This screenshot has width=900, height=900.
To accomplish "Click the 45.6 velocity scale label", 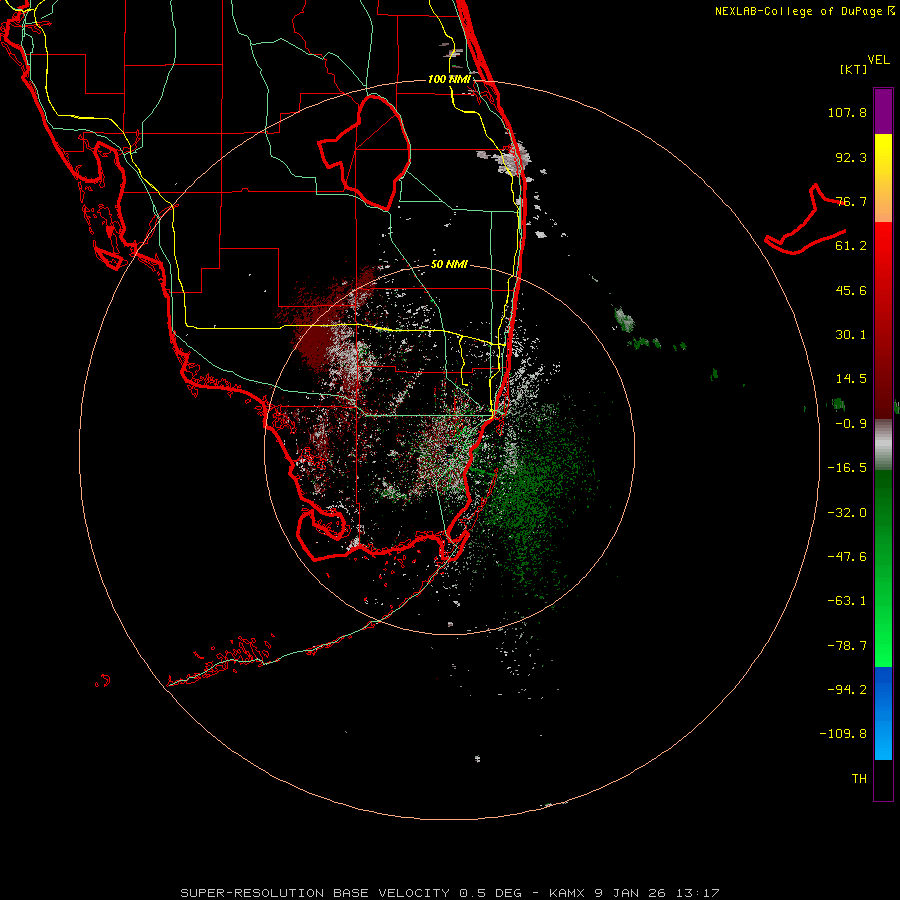I will click(x=851, y=290).
